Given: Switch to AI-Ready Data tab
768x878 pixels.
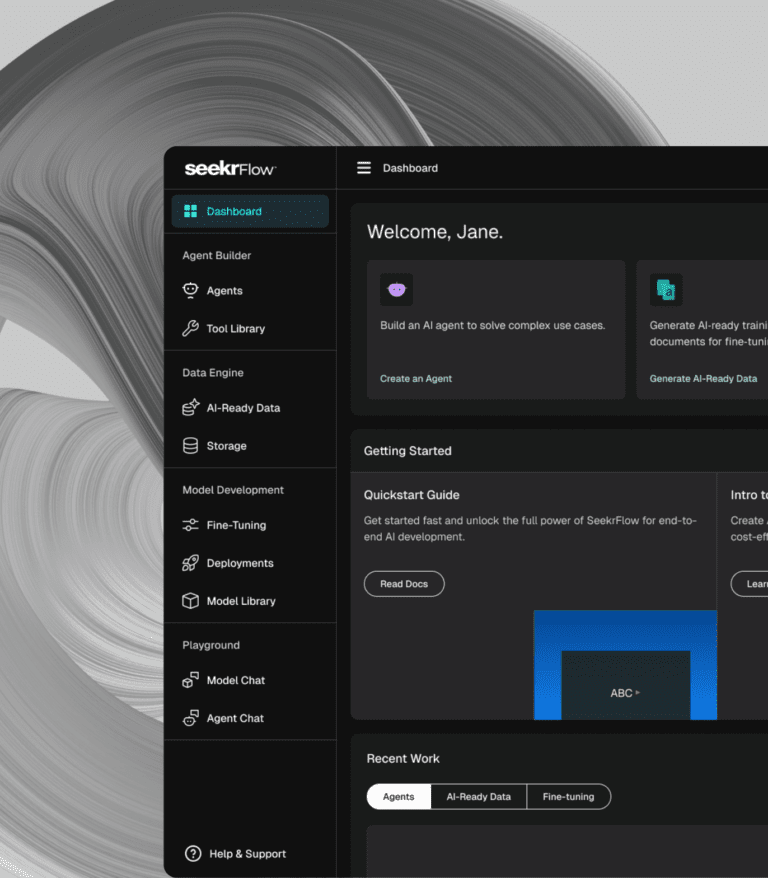Looking at the screenshot, I should click(479, 796).
